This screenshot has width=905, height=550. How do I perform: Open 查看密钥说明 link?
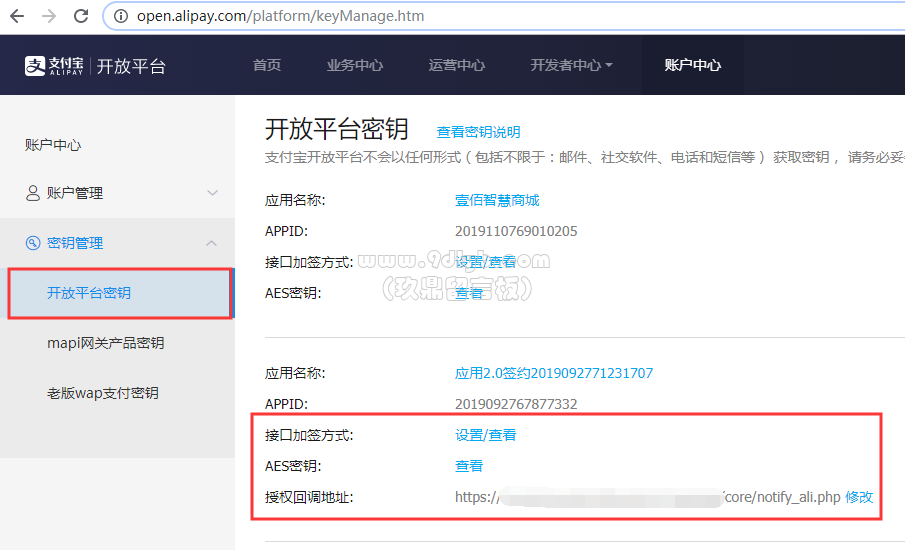click(478, 132)
